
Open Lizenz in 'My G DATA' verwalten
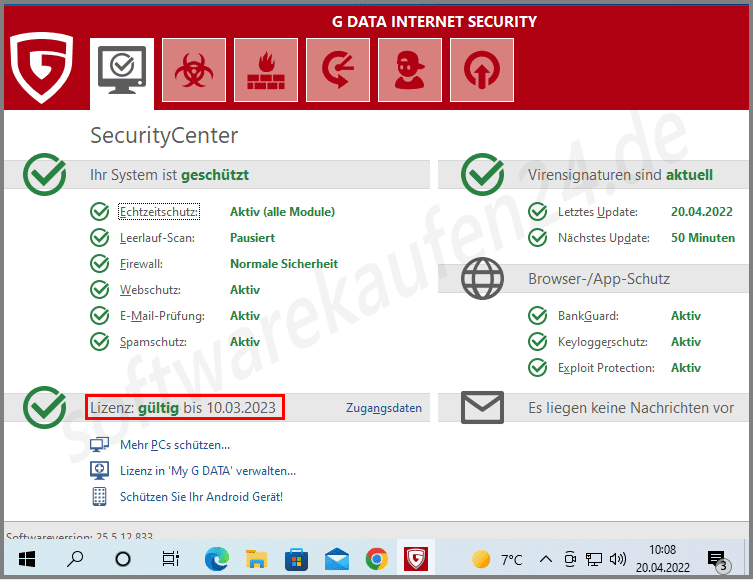(207, 471)
